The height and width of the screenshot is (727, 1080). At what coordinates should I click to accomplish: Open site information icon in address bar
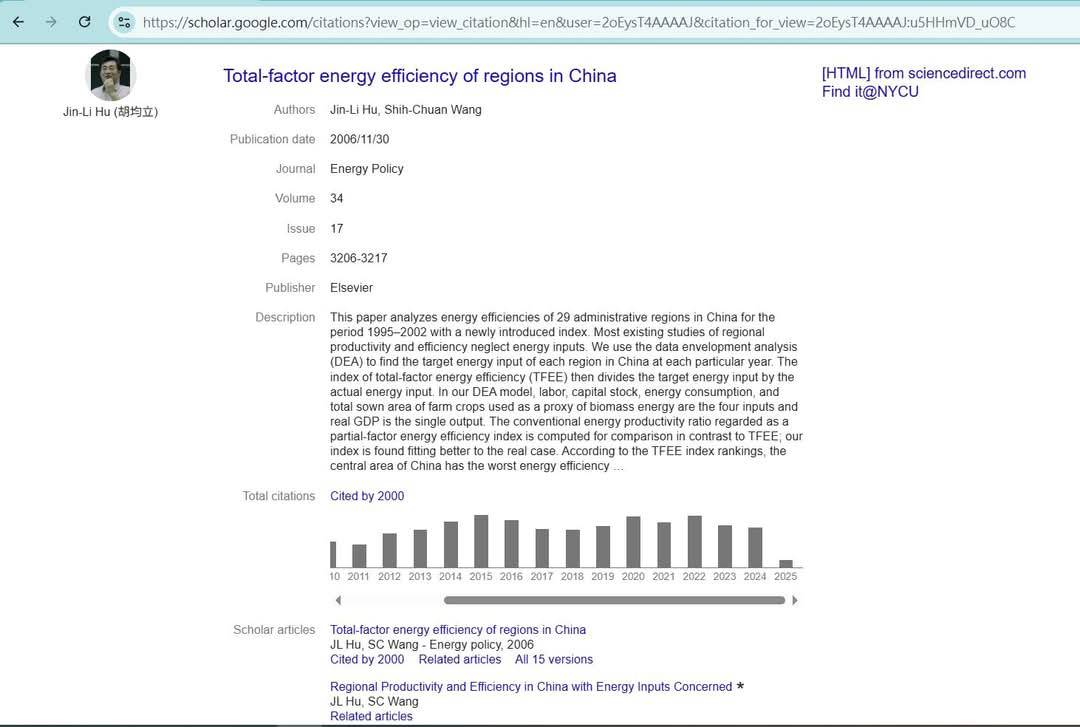click(x=124, y=21)
